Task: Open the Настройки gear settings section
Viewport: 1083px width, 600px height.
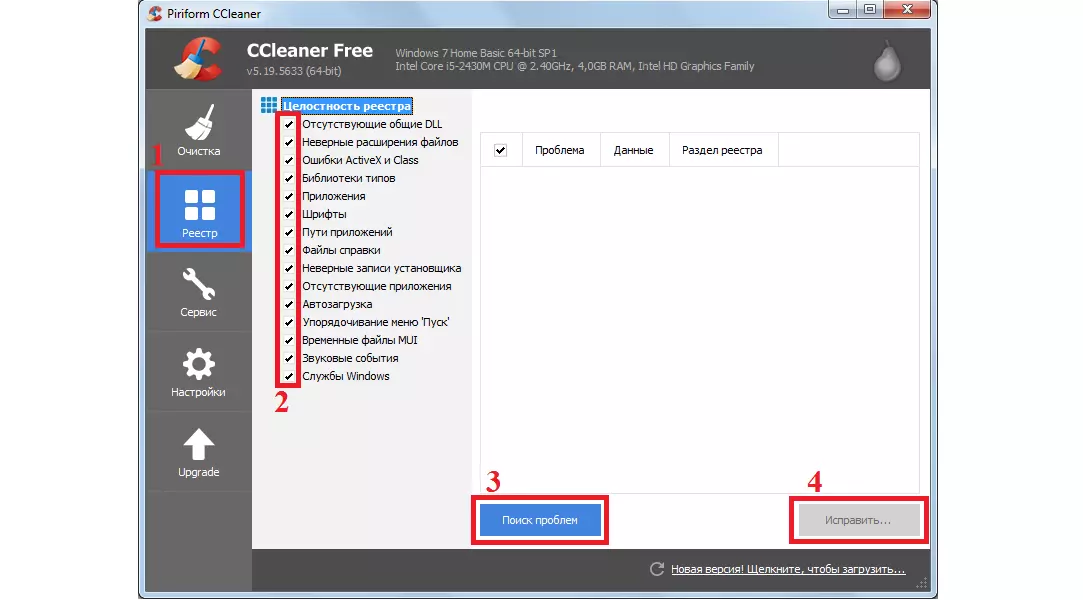Action: click(x=199, y=372)
